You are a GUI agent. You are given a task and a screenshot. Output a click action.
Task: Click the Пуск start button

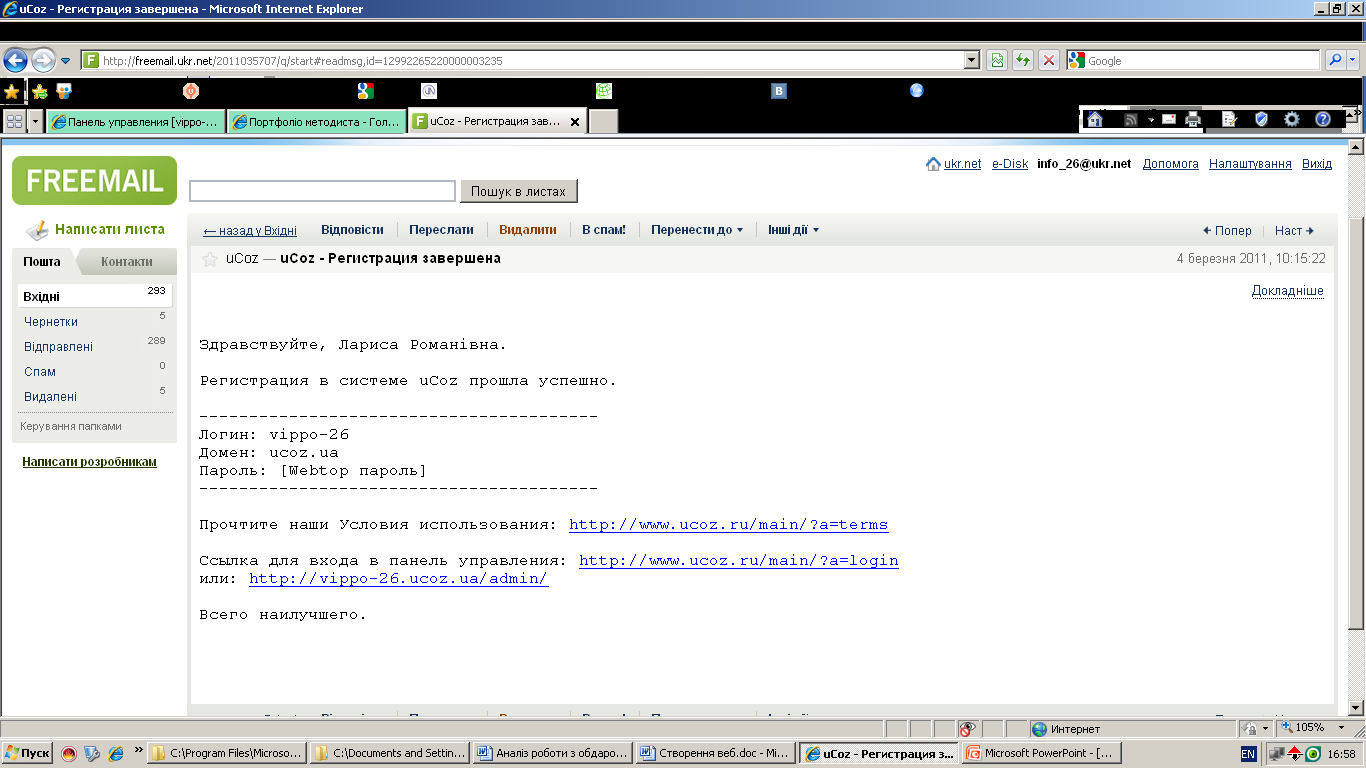point(28,753)
